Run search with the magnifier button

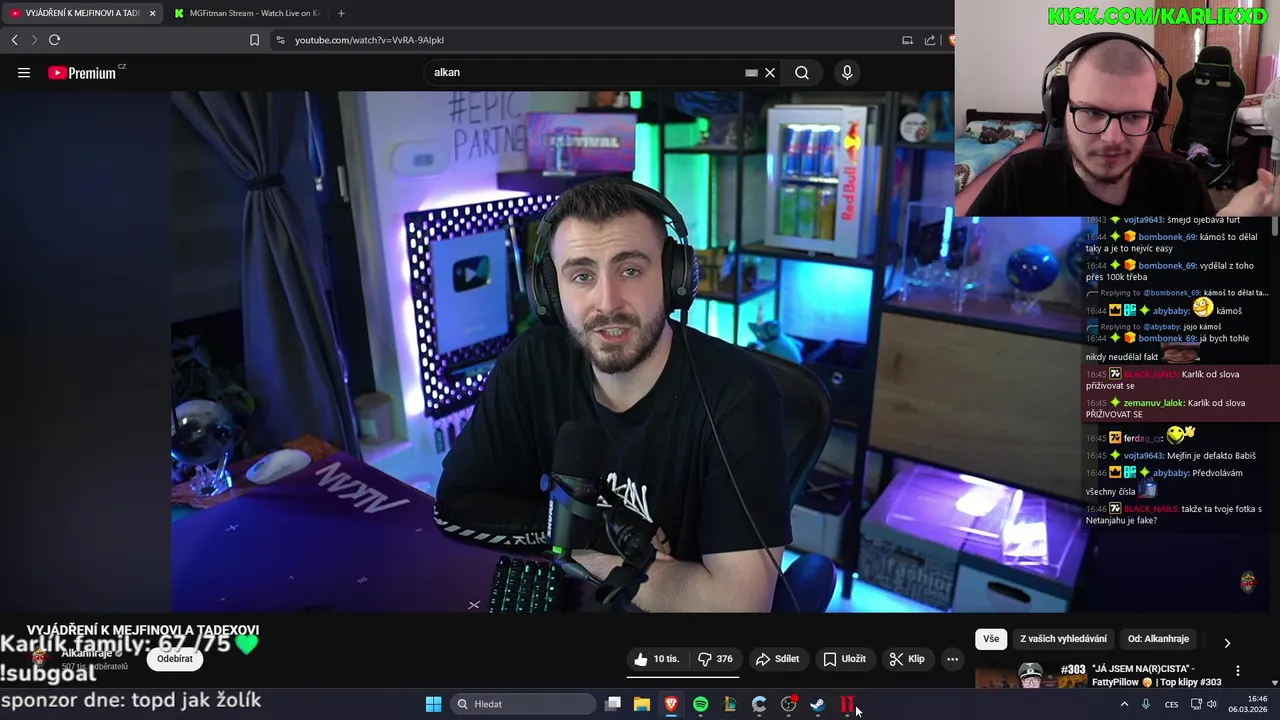pyautogui.click(x=802, y=72)
